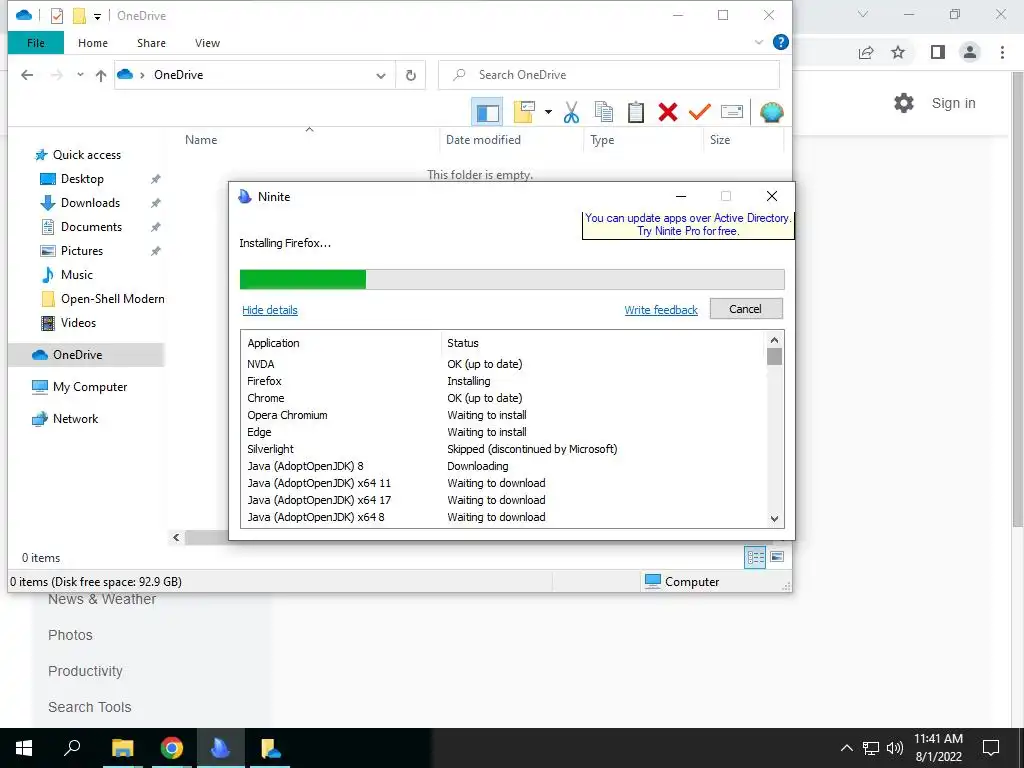Select My Computer in navigation pane

coord(89,387)
